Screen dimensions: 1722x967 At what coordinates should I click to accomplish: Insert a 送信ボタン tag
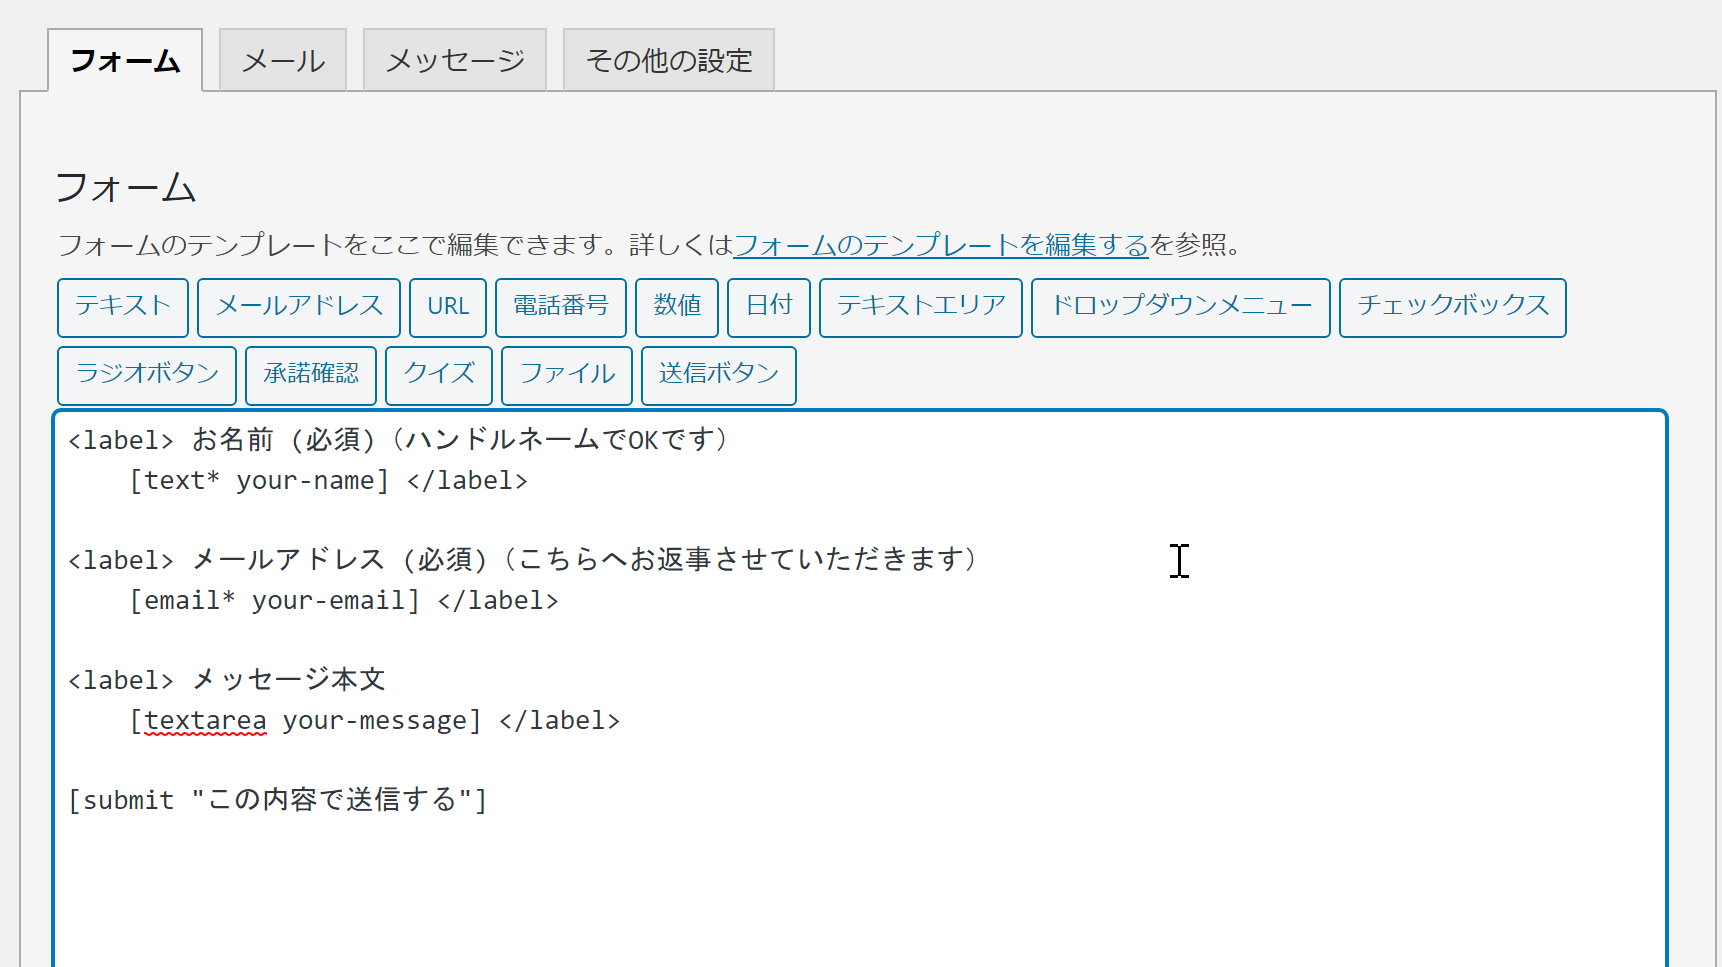point(719,375)
